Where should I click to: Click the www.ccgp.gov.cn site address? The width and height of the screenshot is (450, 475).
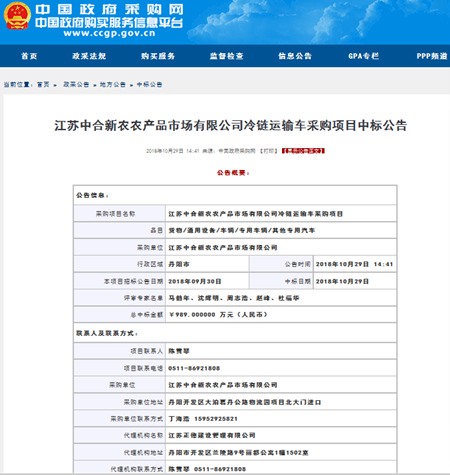point(109,33)
